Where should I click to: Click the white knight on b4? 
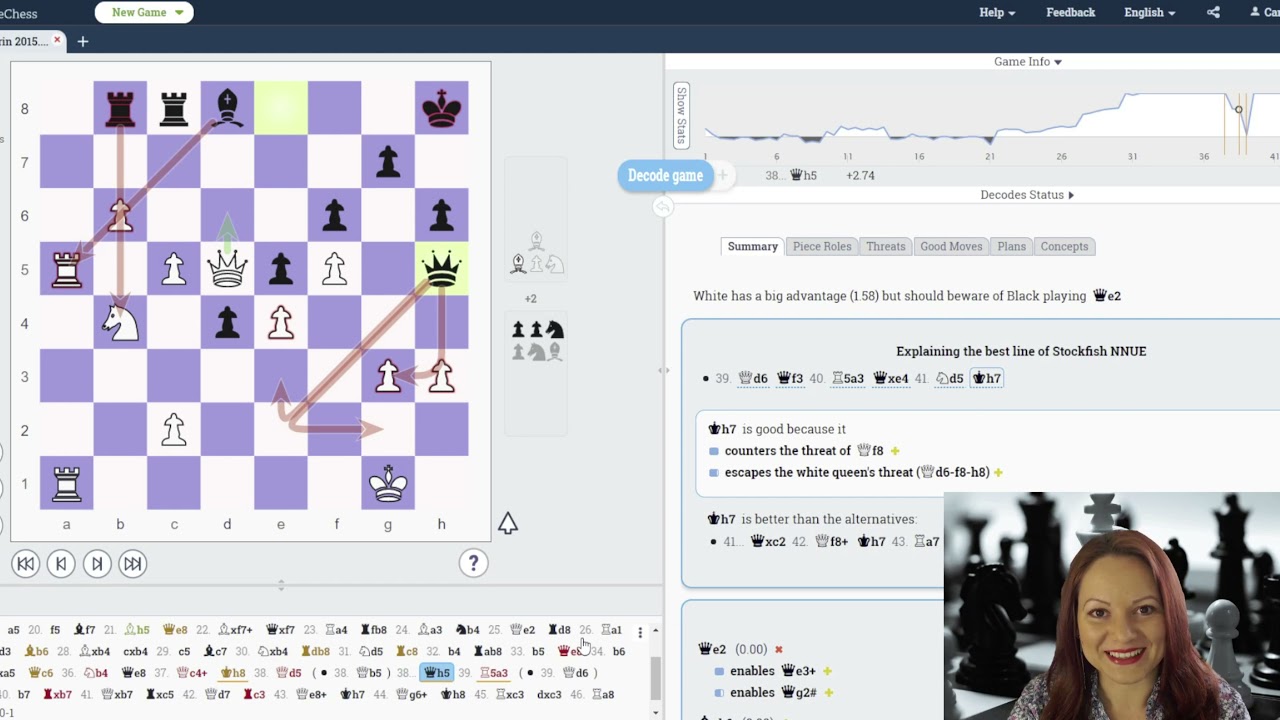coord(120,322)
